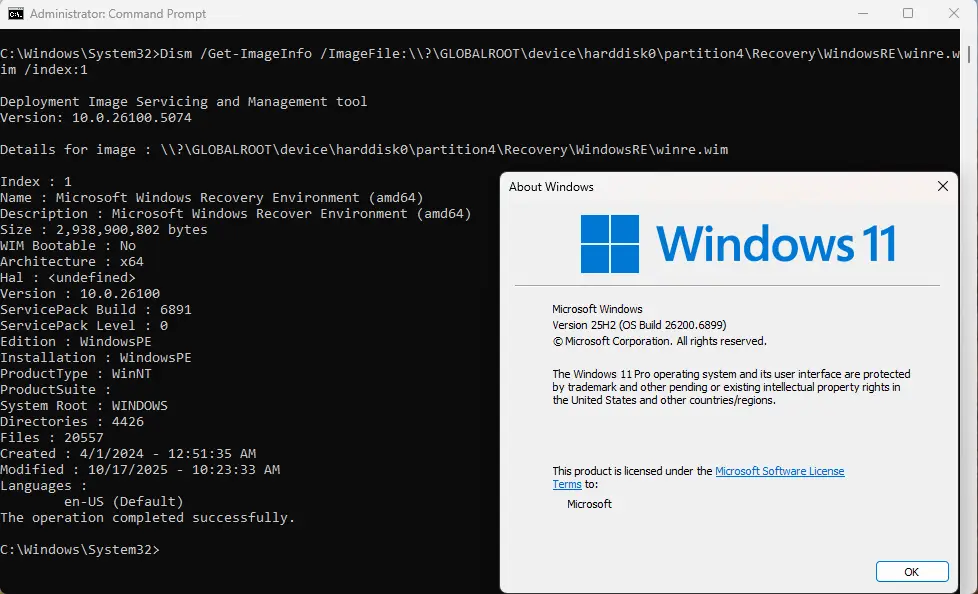978x594 pixels.
Task: Click the 'Installation : WindowsPE' line
Action: 95,358
